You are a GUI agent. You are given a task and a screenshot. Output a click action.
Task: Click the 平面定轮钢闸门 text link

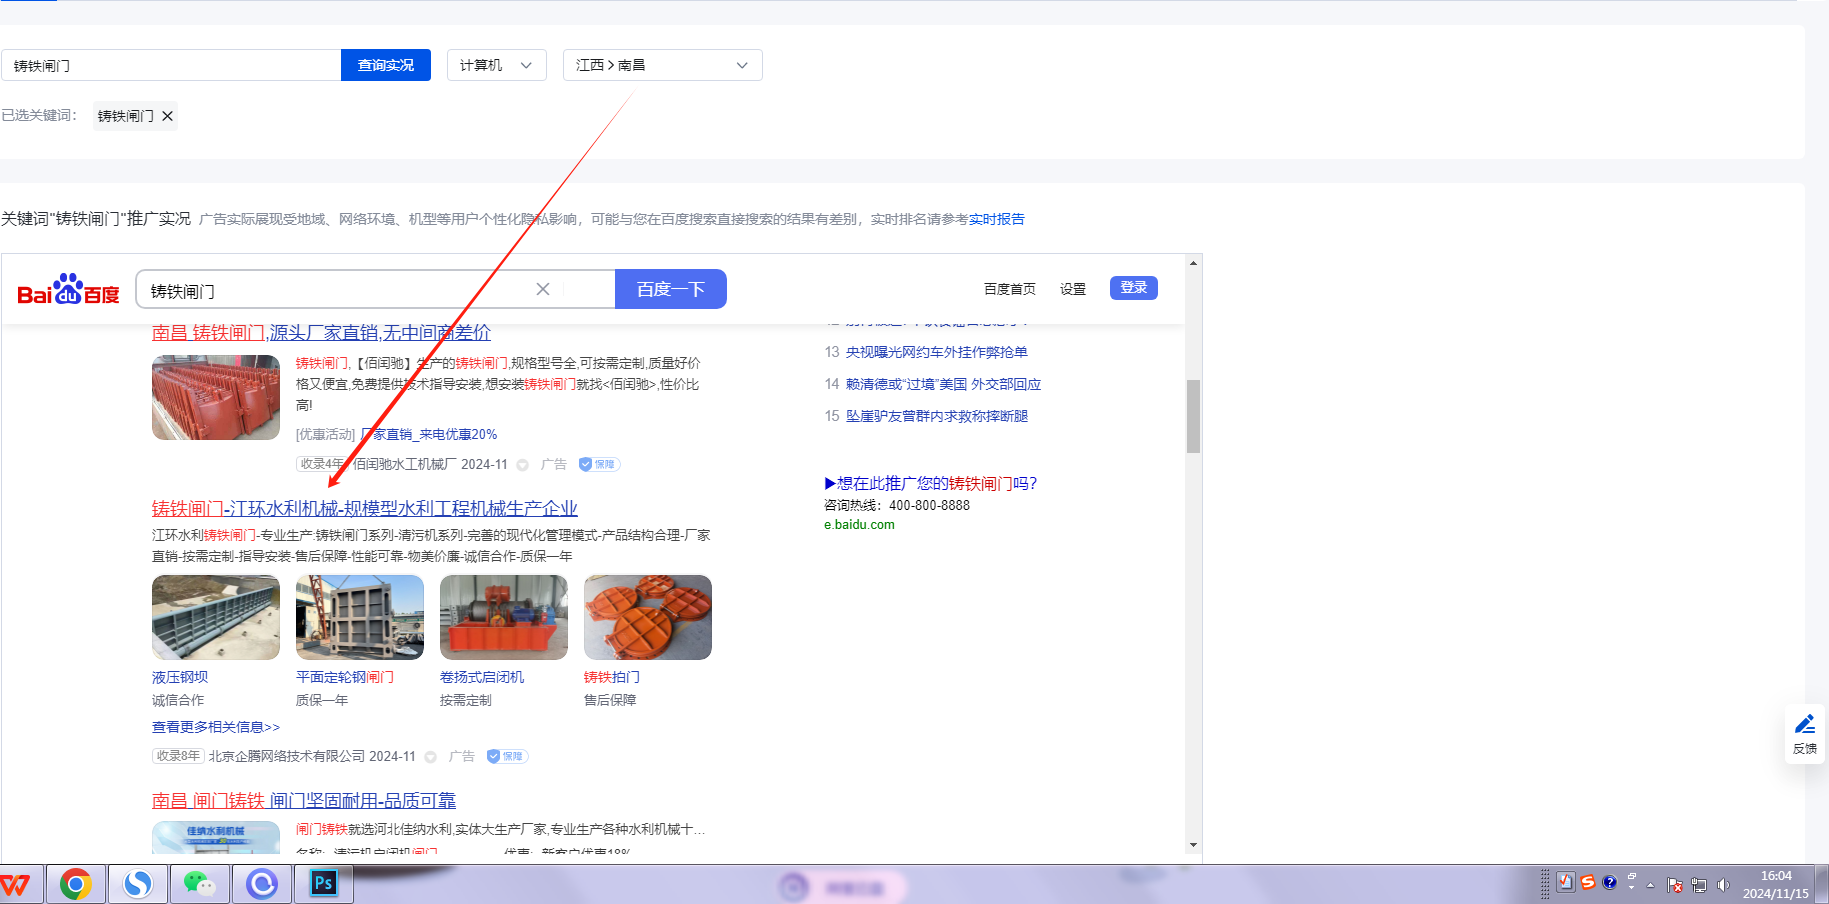[x=345, y=677]
